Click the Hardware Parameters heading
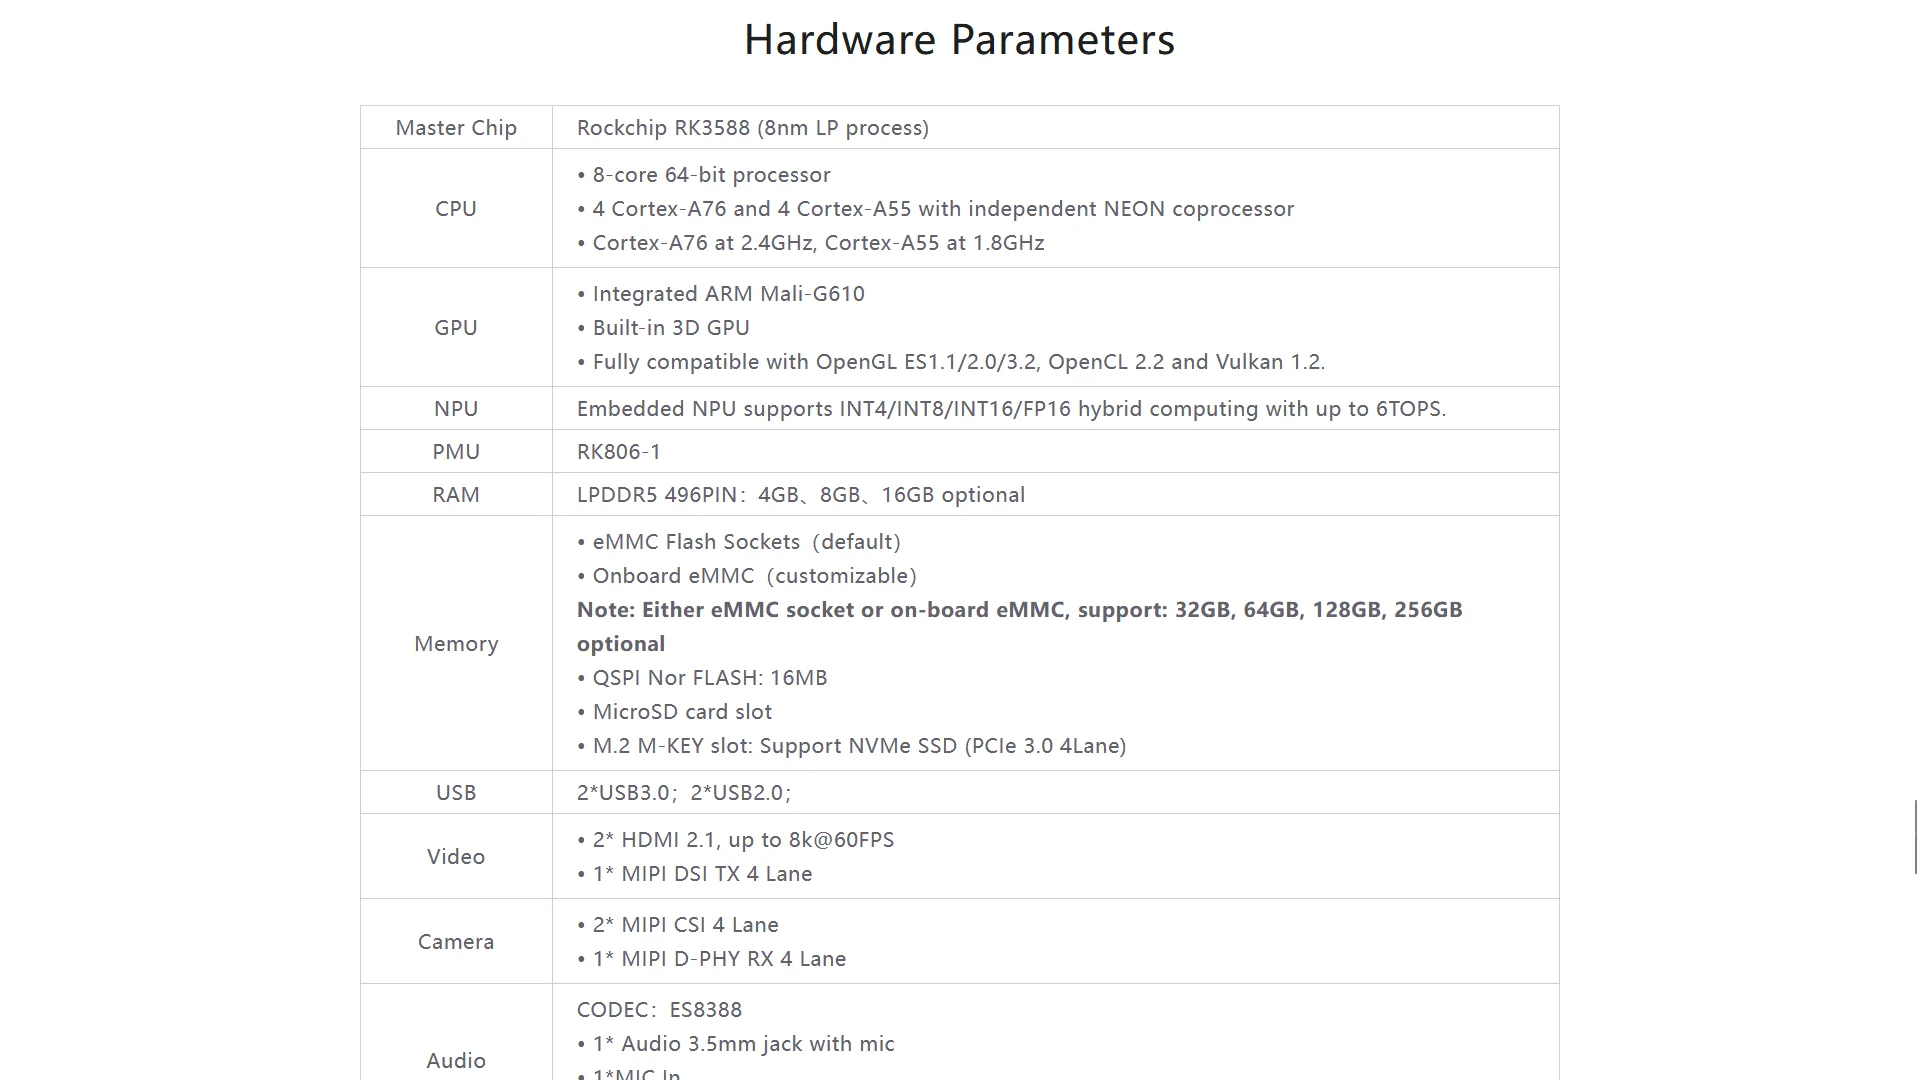This screenshot has width=1920, height=1080. [x=959, y=40]
